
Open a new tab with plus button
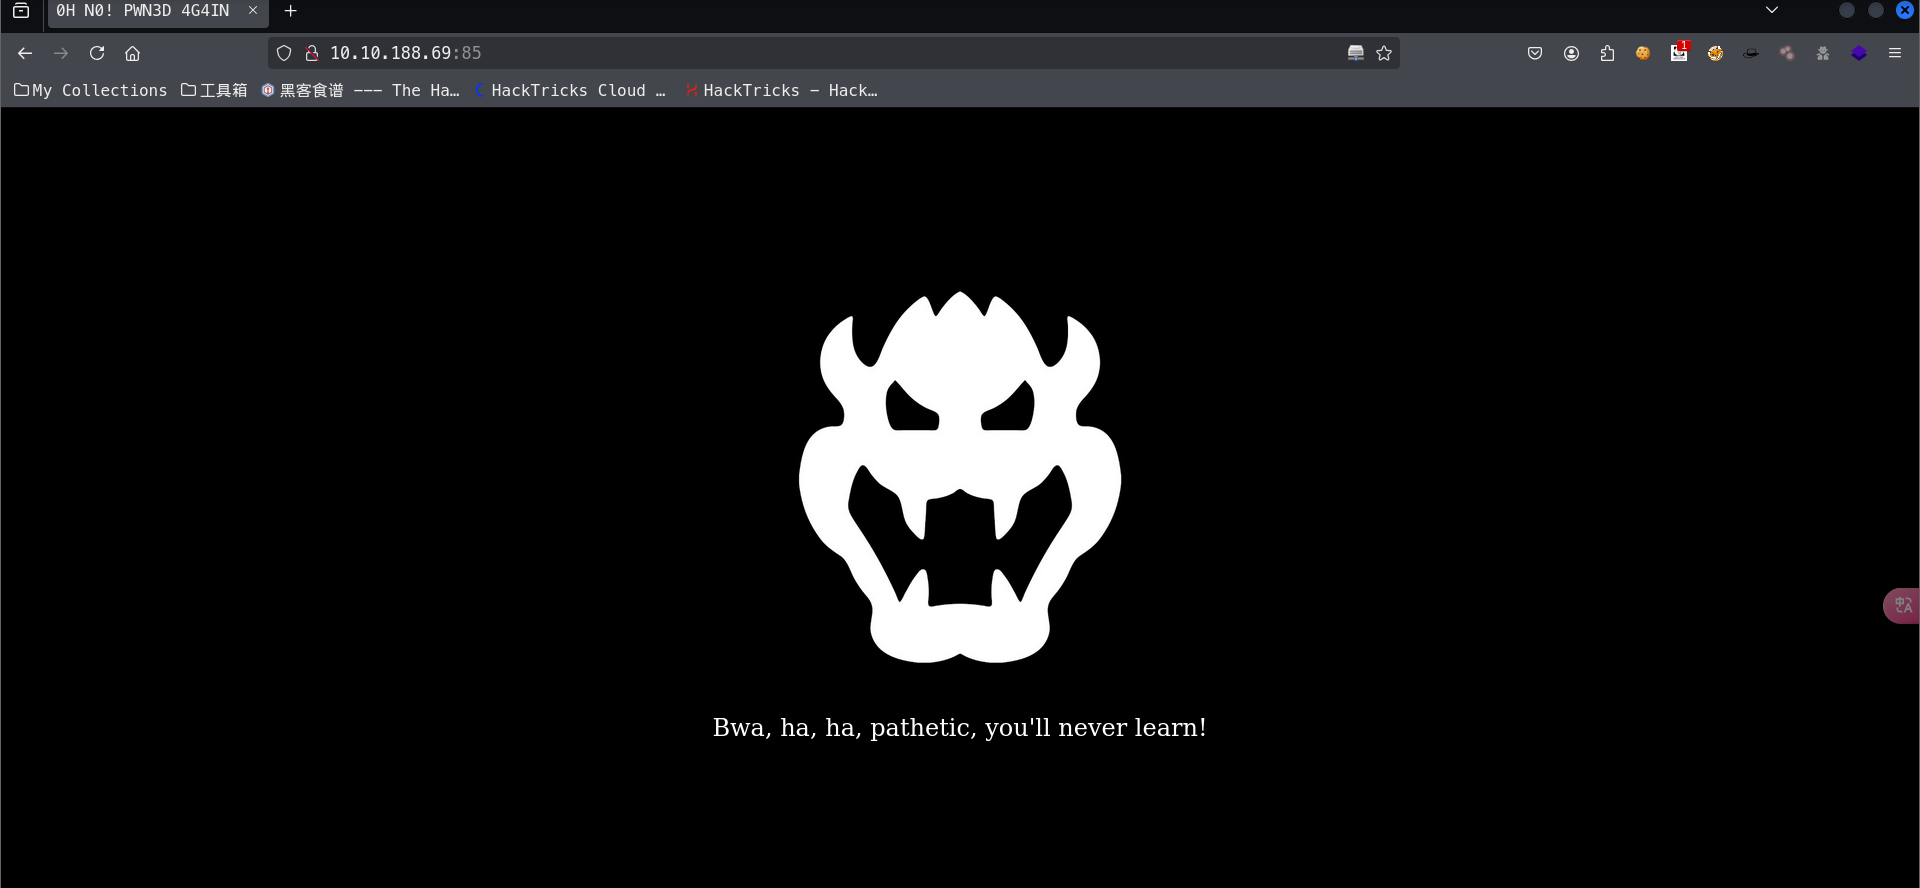click(x=291, y=11)
